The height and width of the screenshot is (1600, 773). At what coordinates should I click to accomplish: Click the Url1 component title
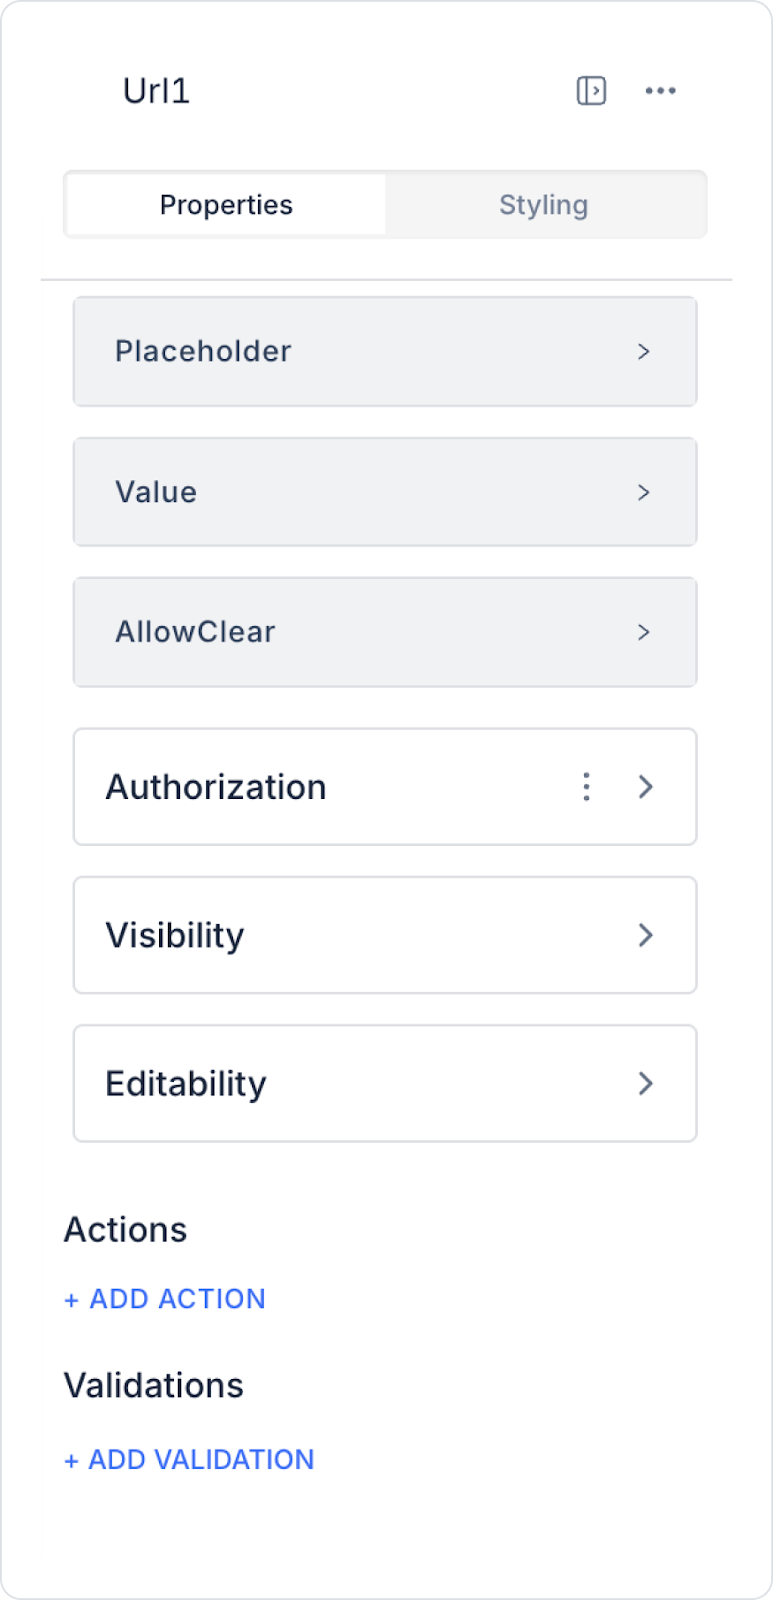(x=156, y=91)
